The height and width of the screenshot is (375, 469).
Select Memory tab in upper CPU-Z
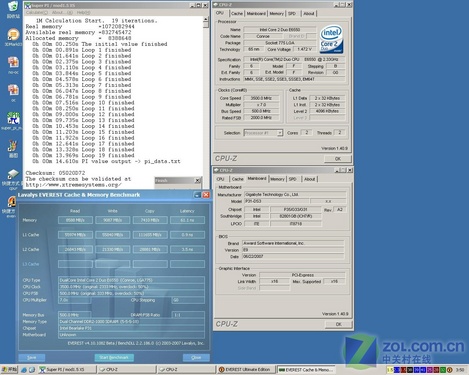coord(277,13)
